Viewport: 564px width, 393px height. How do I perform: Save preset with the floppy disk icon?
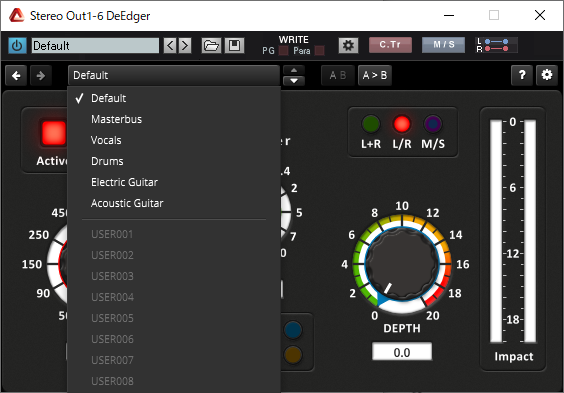[235, 46]
